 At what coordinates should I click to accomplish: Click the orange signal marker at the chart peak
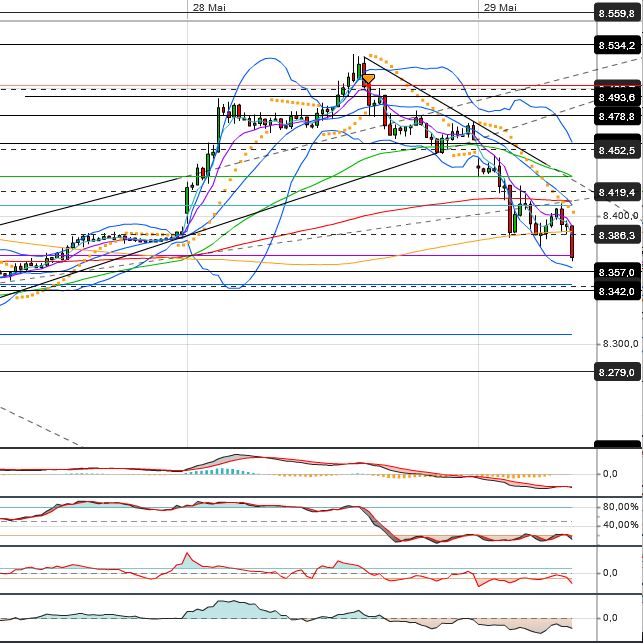pyautogui.click(x=368, y=80)
